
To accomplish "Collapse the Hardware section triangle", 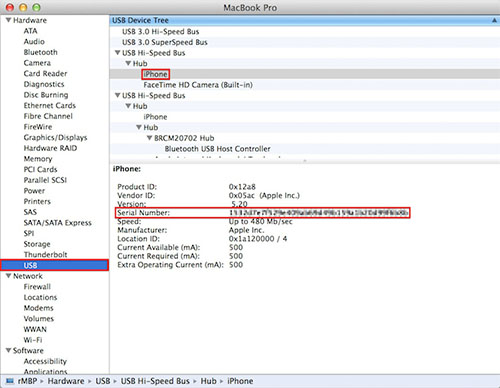I will 9,20.
